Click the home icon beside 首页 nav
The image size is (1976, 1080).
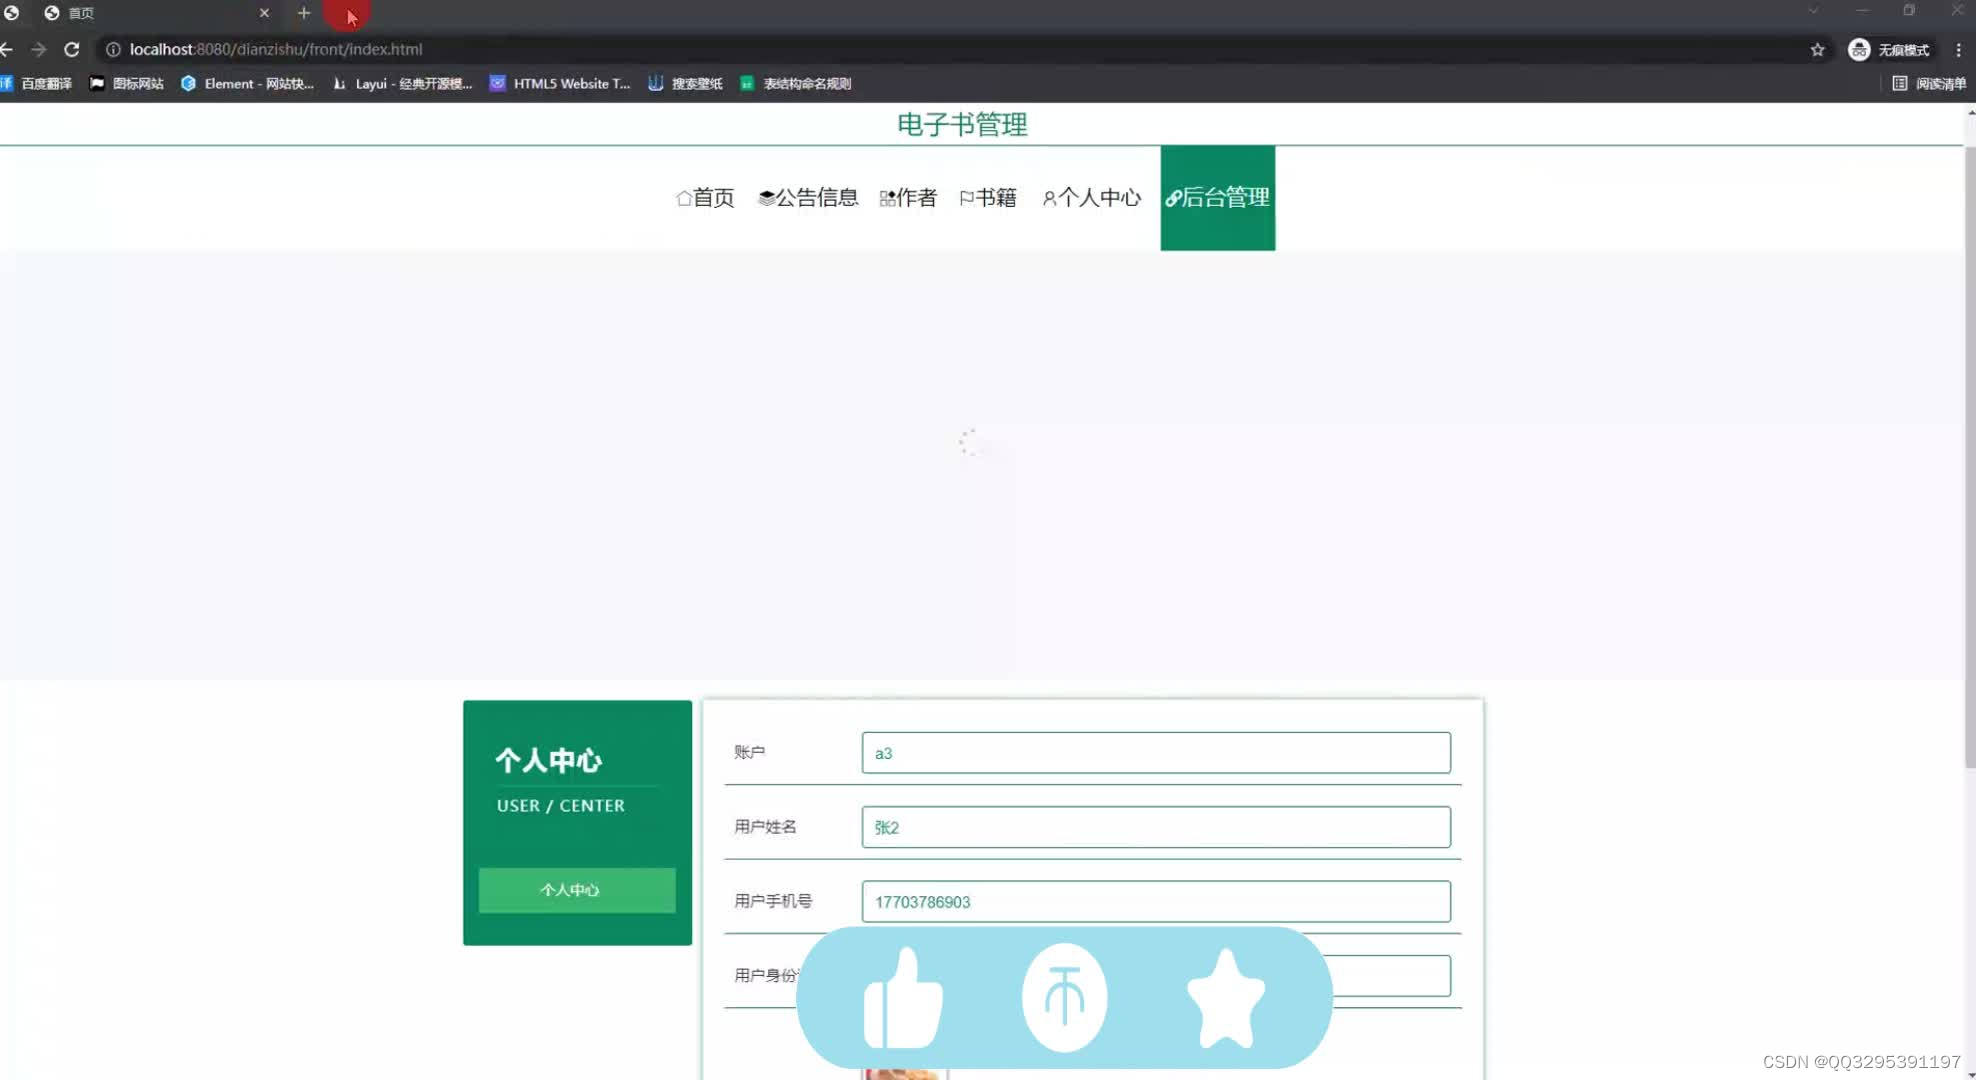coord(684,198)
